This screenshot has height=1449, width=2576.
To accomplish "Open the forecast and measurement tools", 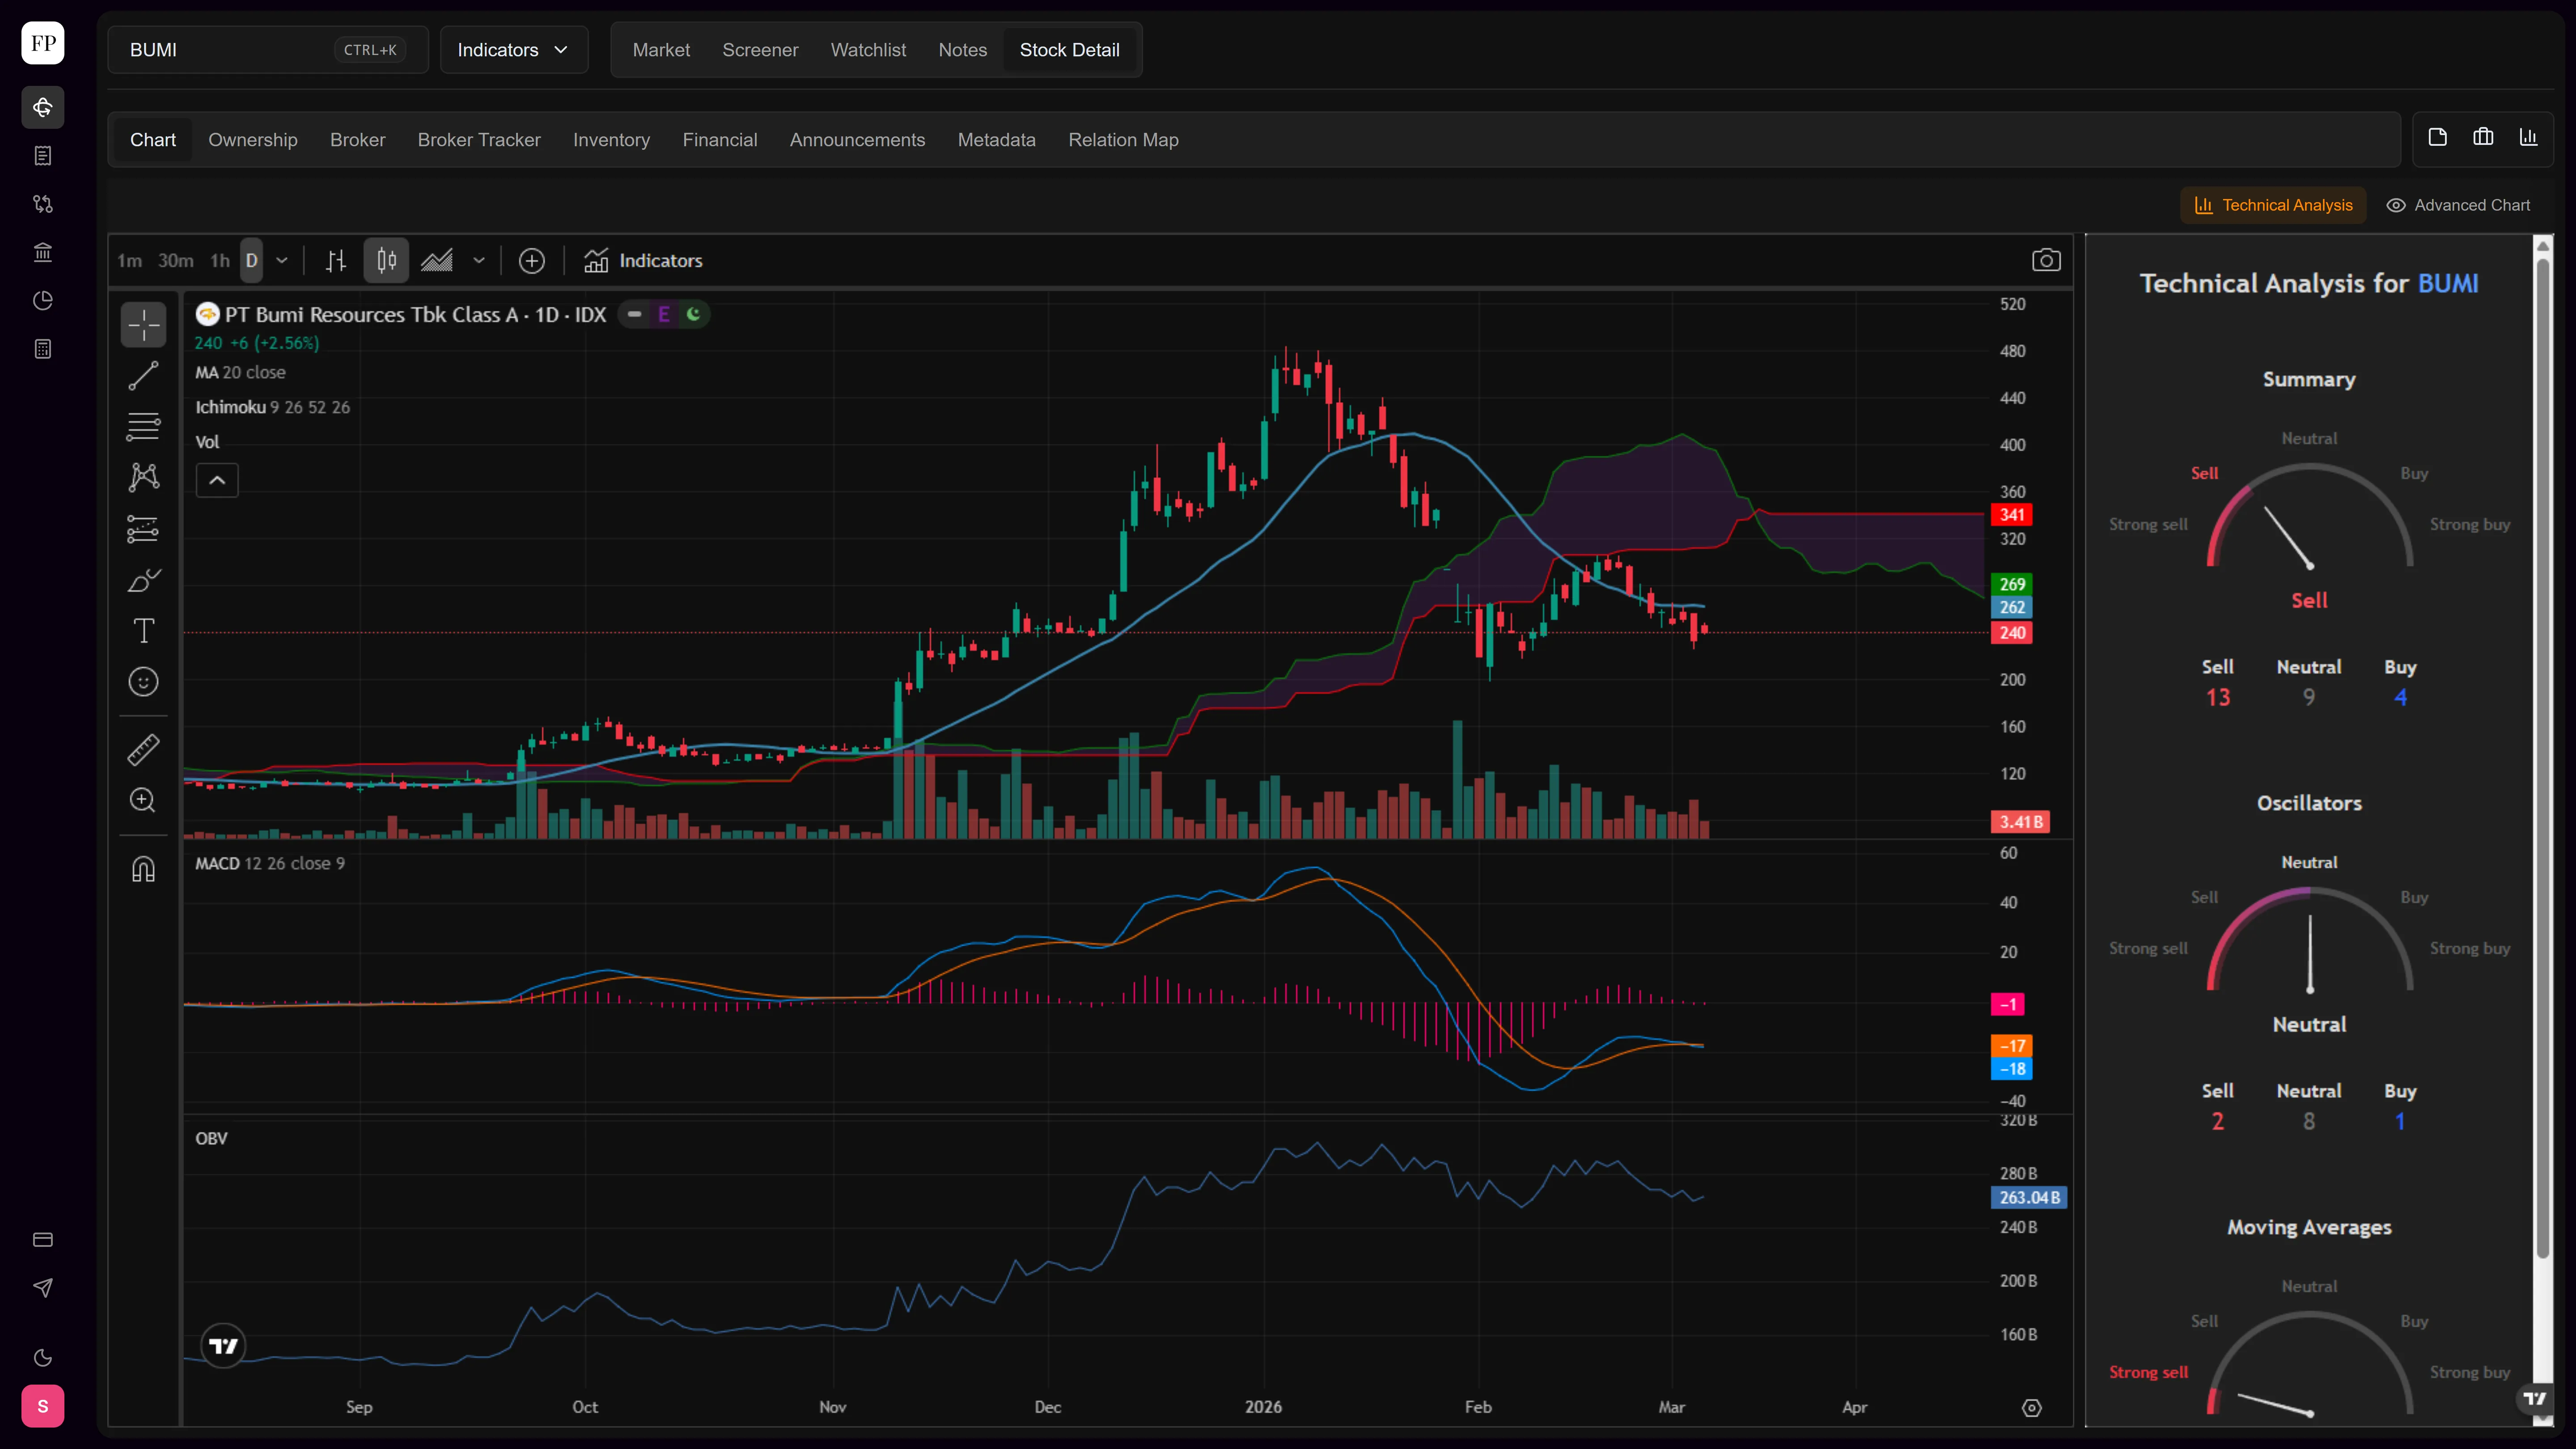I will pyautogui.click(x=143, y=529).
